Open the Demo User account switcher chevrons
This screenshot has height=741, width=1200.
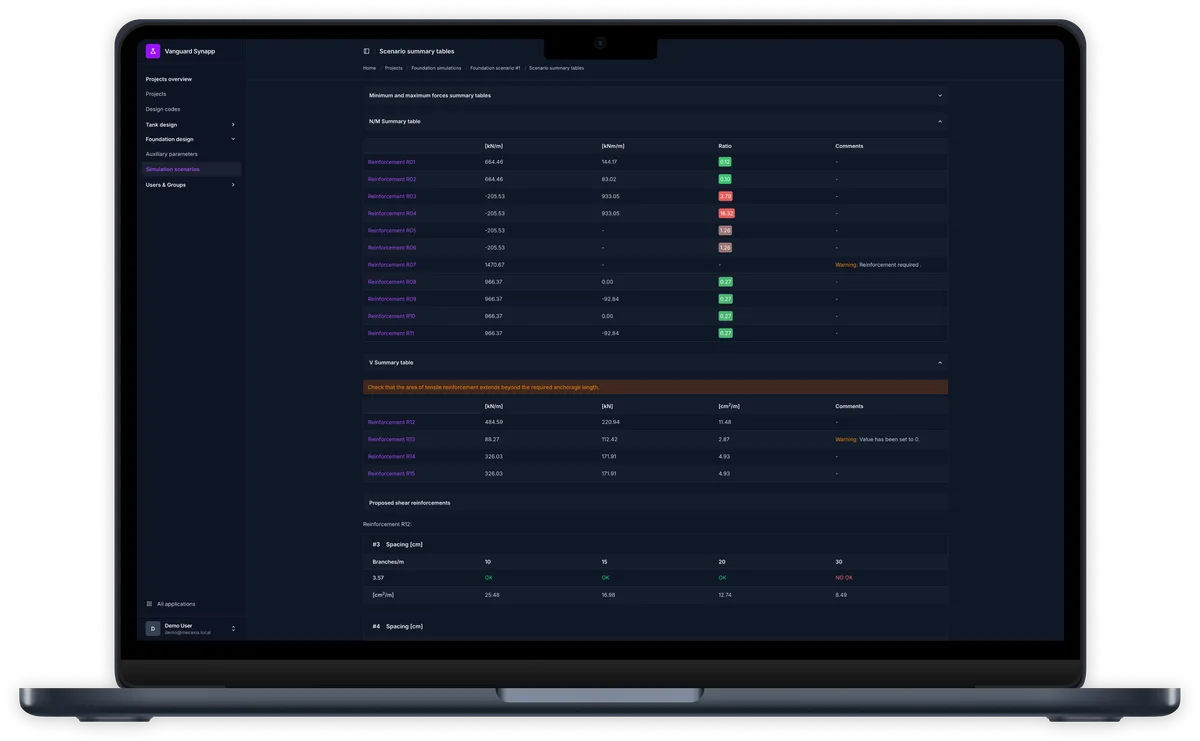point(233,629)
